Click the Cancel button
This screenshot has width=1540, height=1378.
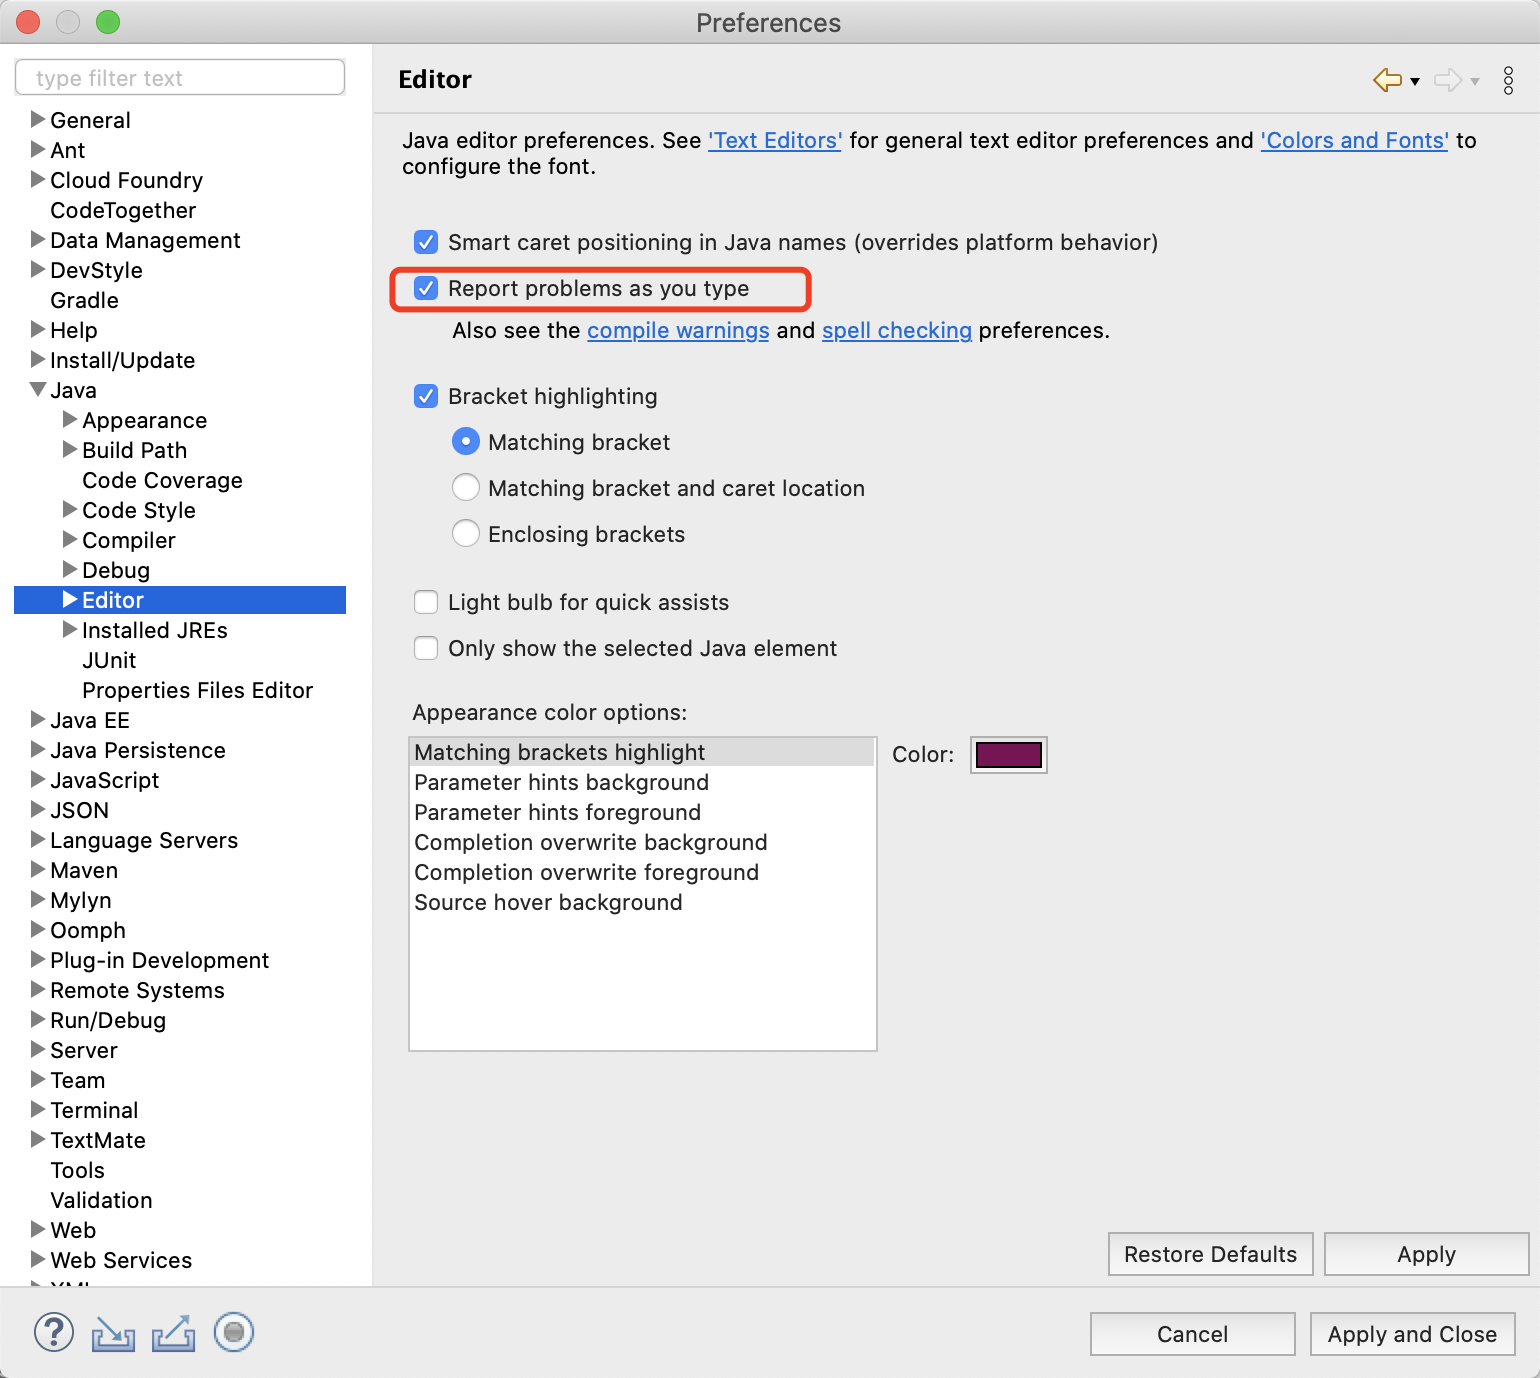[1193, 1334]
